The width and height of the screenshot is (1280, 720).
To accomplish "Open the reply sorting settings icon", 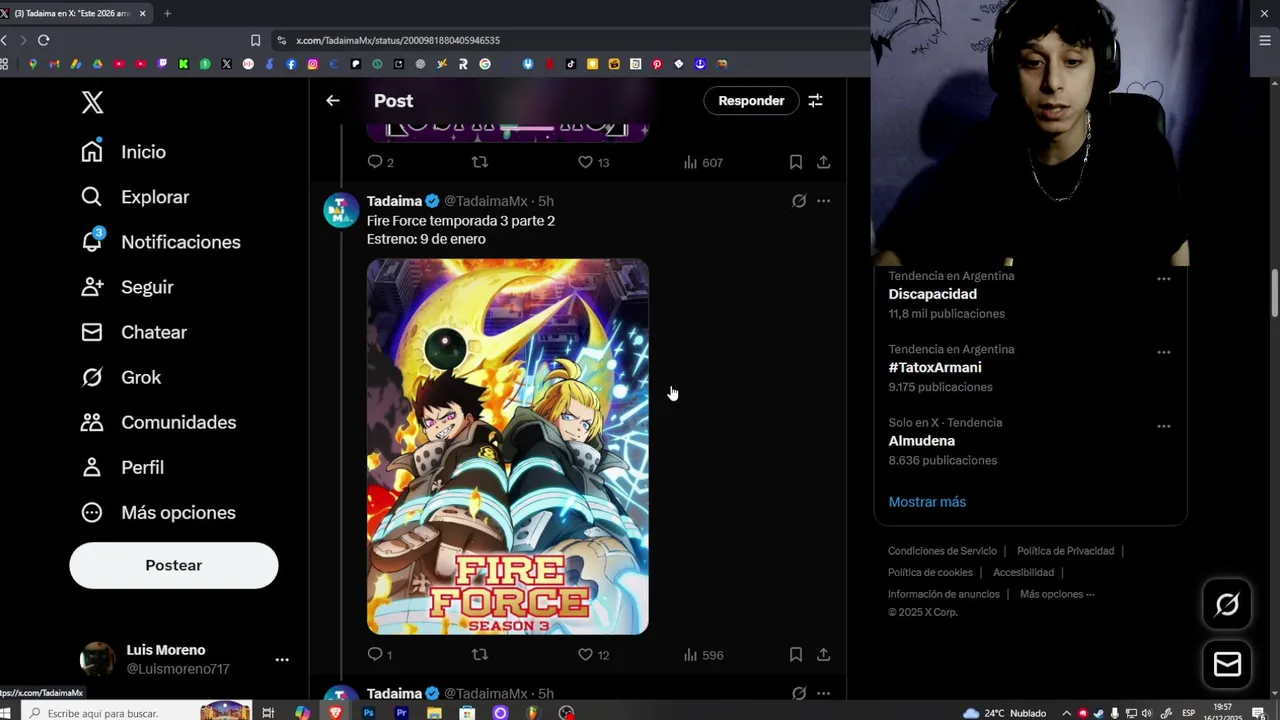I will click(x=816, y=101).
